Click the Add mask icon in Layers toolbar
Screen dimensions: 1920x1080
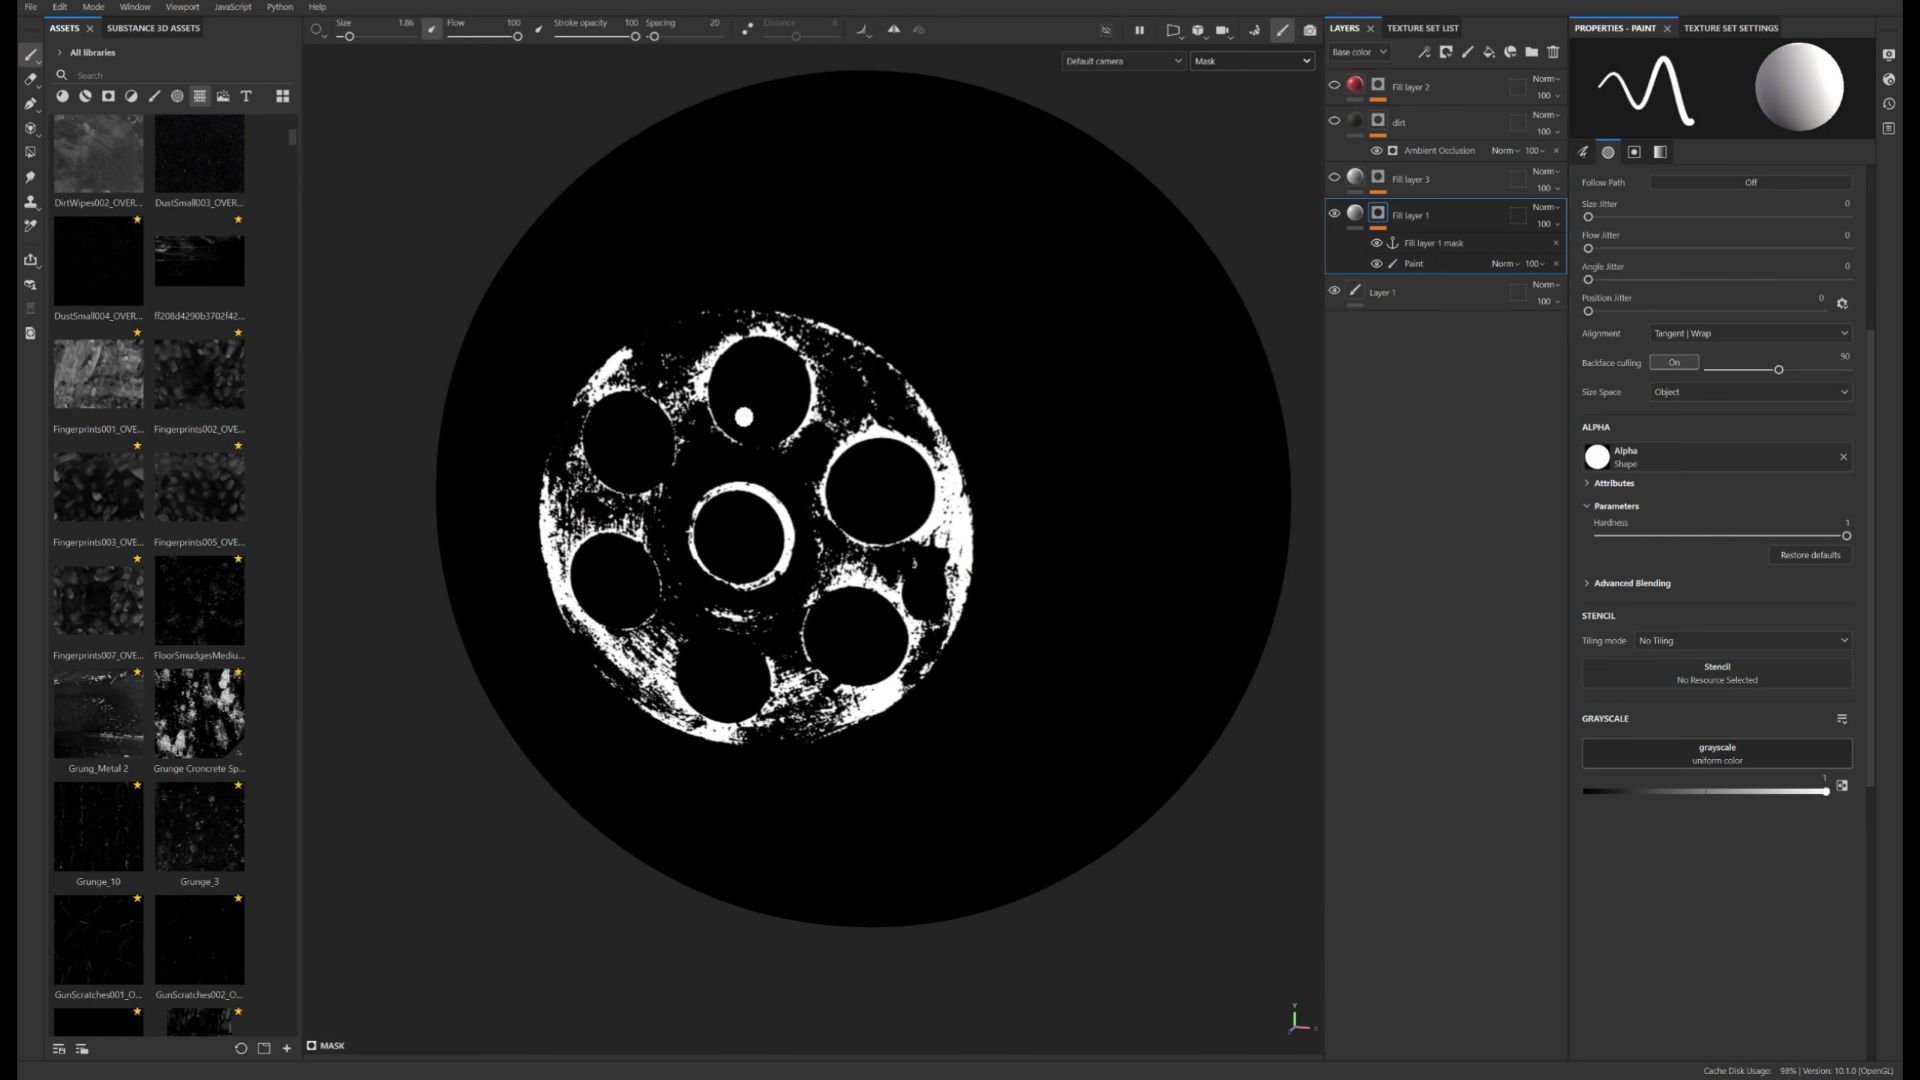click(x=1446, y=52)
